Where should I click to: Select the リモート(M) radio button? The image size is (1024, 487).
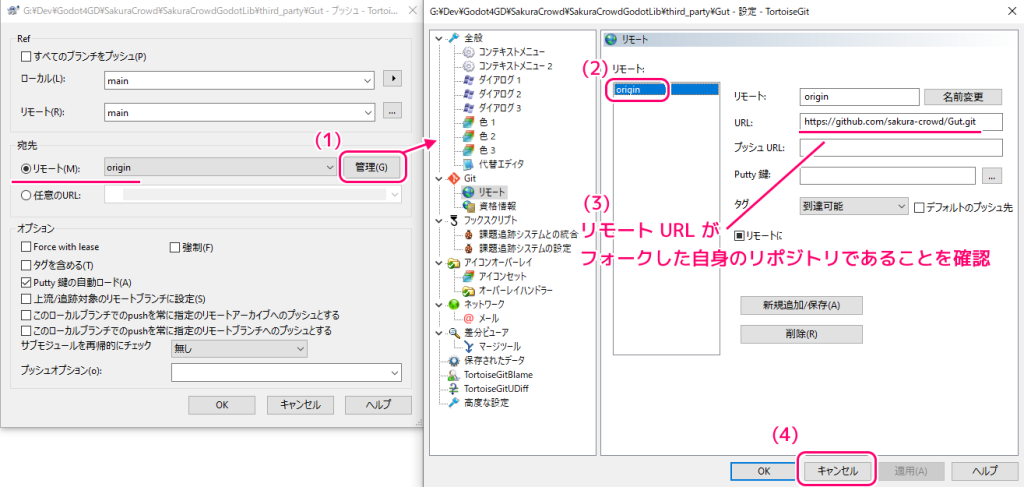pos(26,168)
